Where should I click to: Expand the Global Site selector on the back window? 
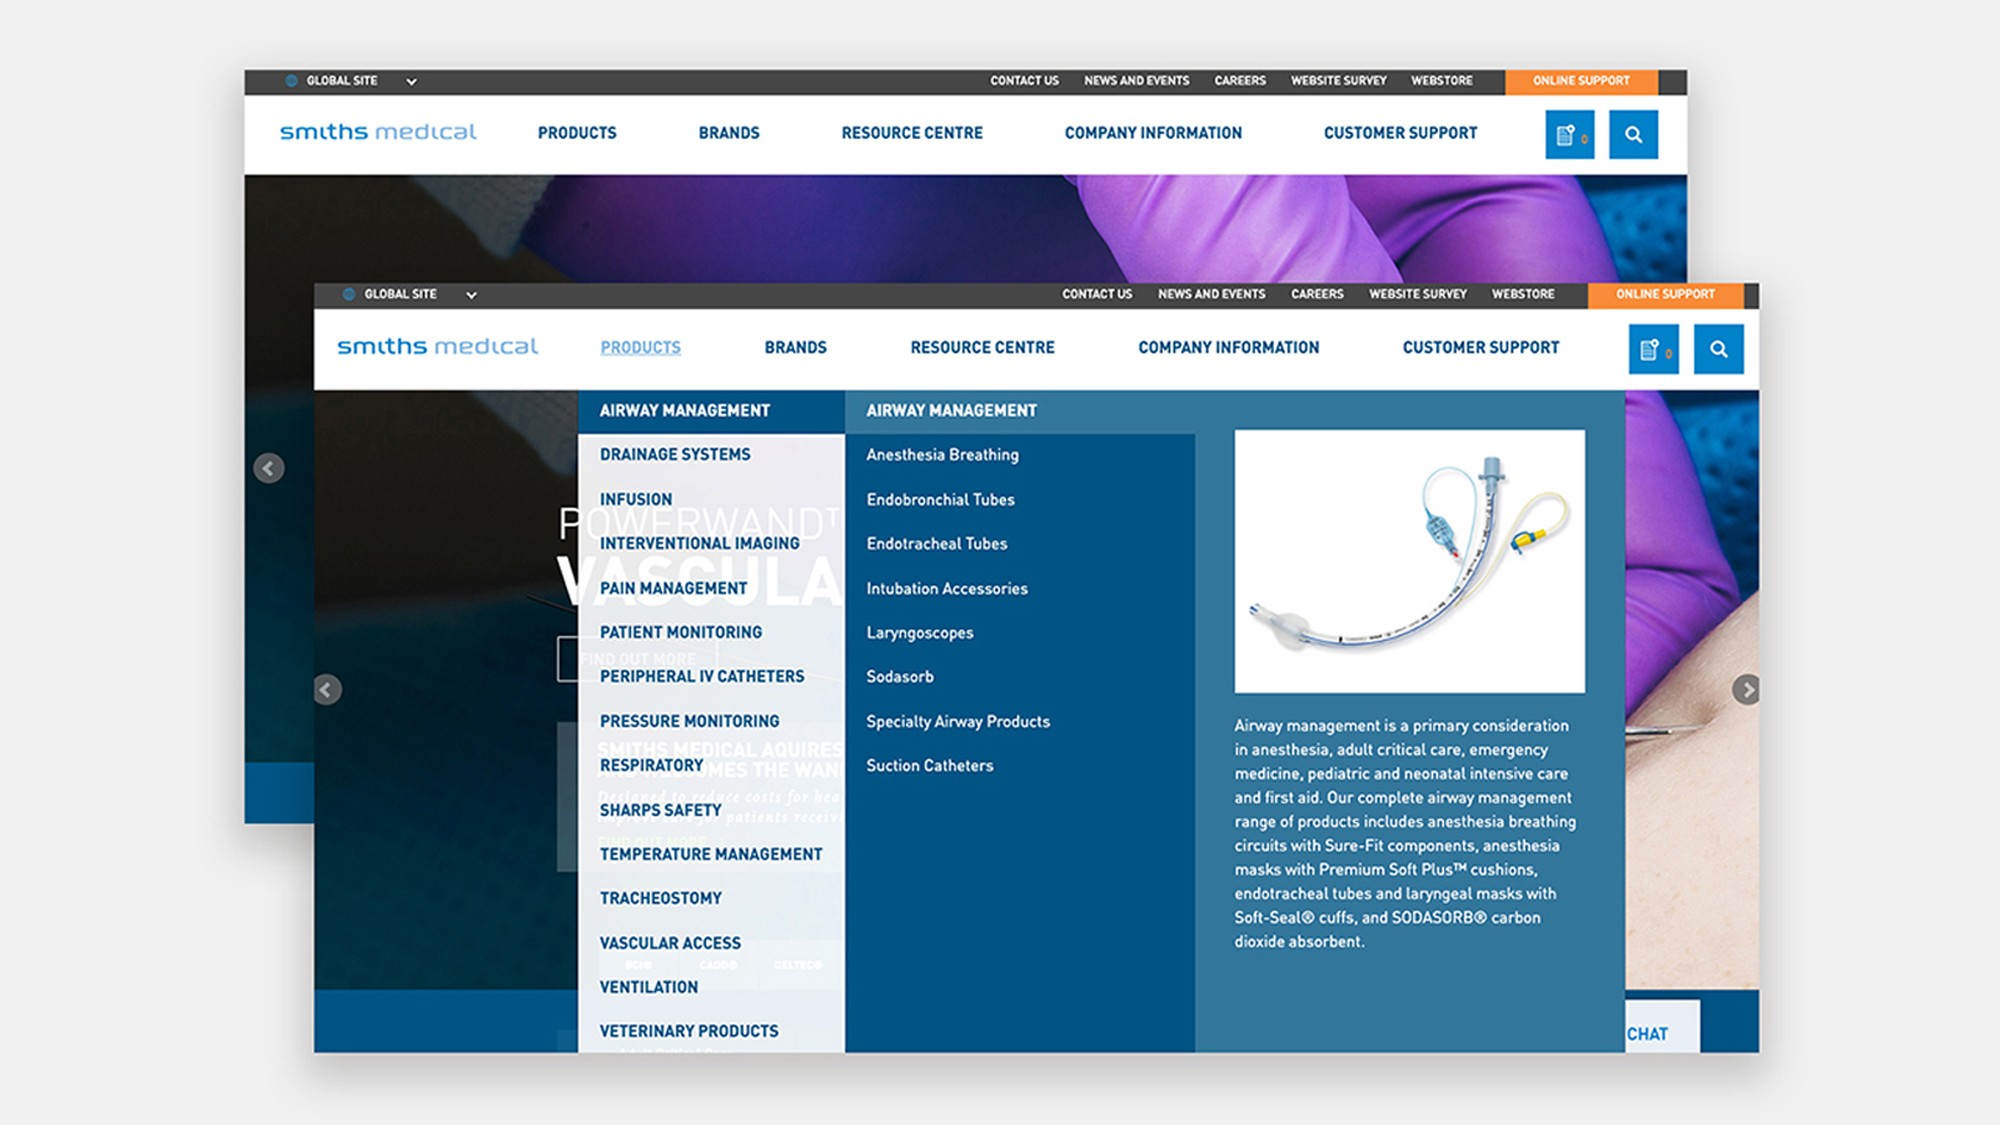[410, 81]
